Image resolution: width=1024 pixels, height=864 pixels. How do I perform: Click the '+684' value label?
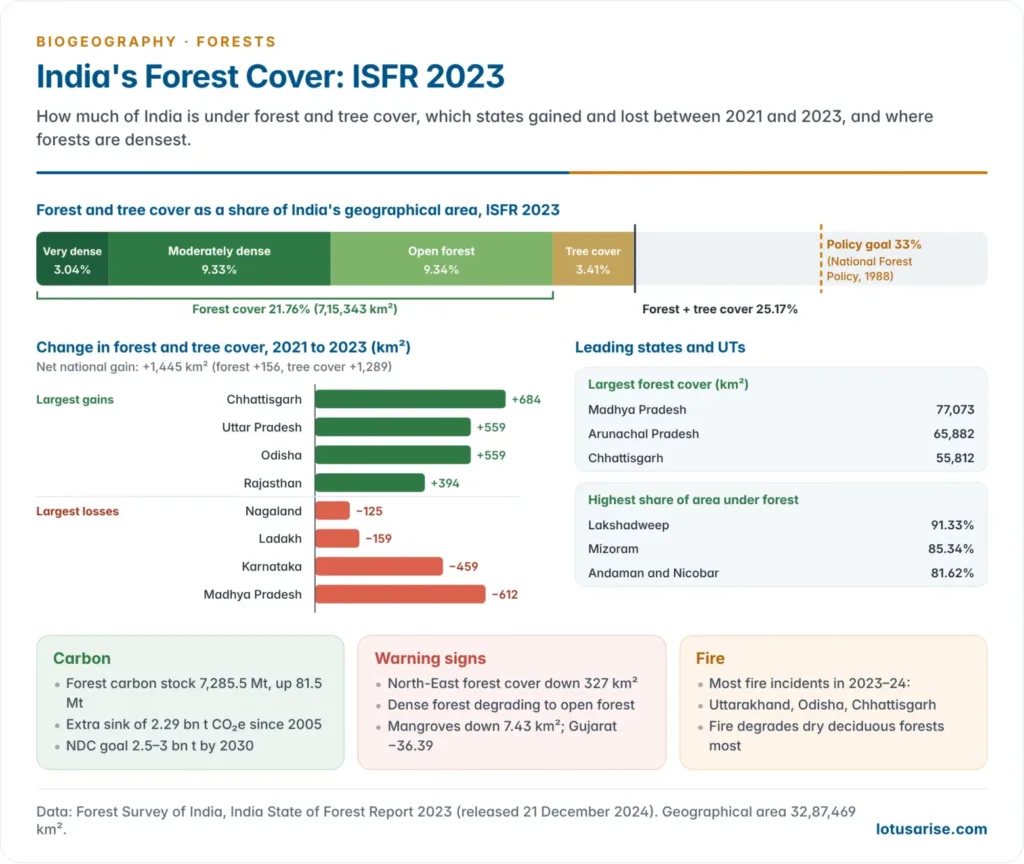click(x=526, y=400)
